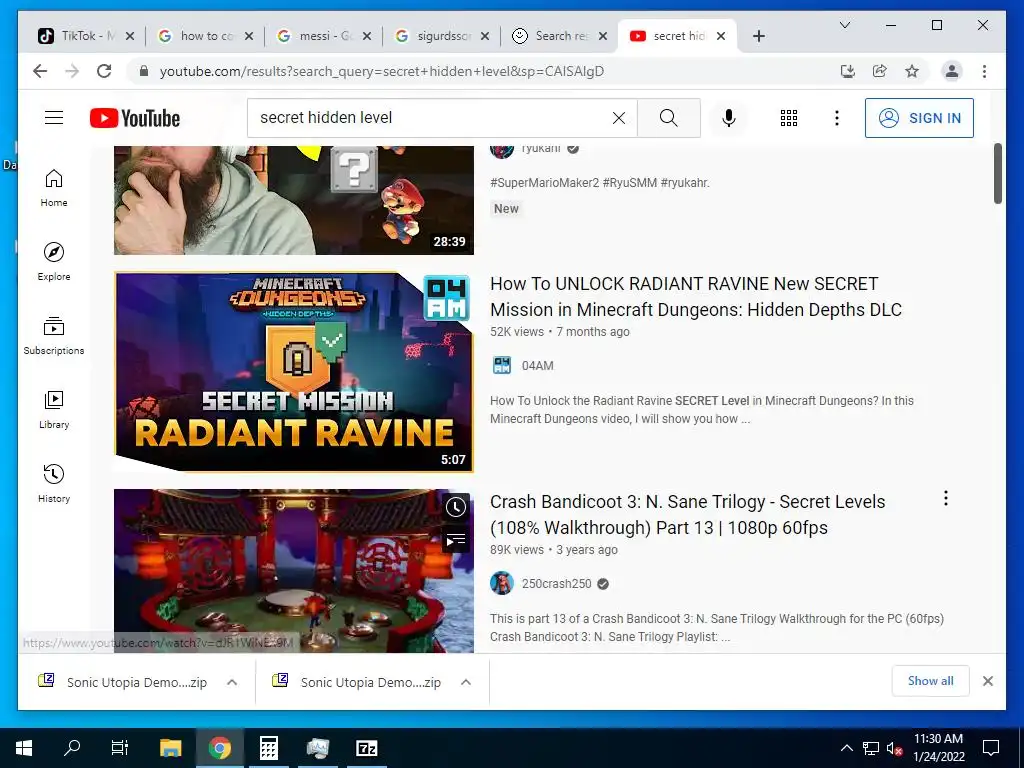Viewport: 1024px width, 768px height.
Task: Click the page vertical scrollbar thumb
Action: (x=998, y=173)
